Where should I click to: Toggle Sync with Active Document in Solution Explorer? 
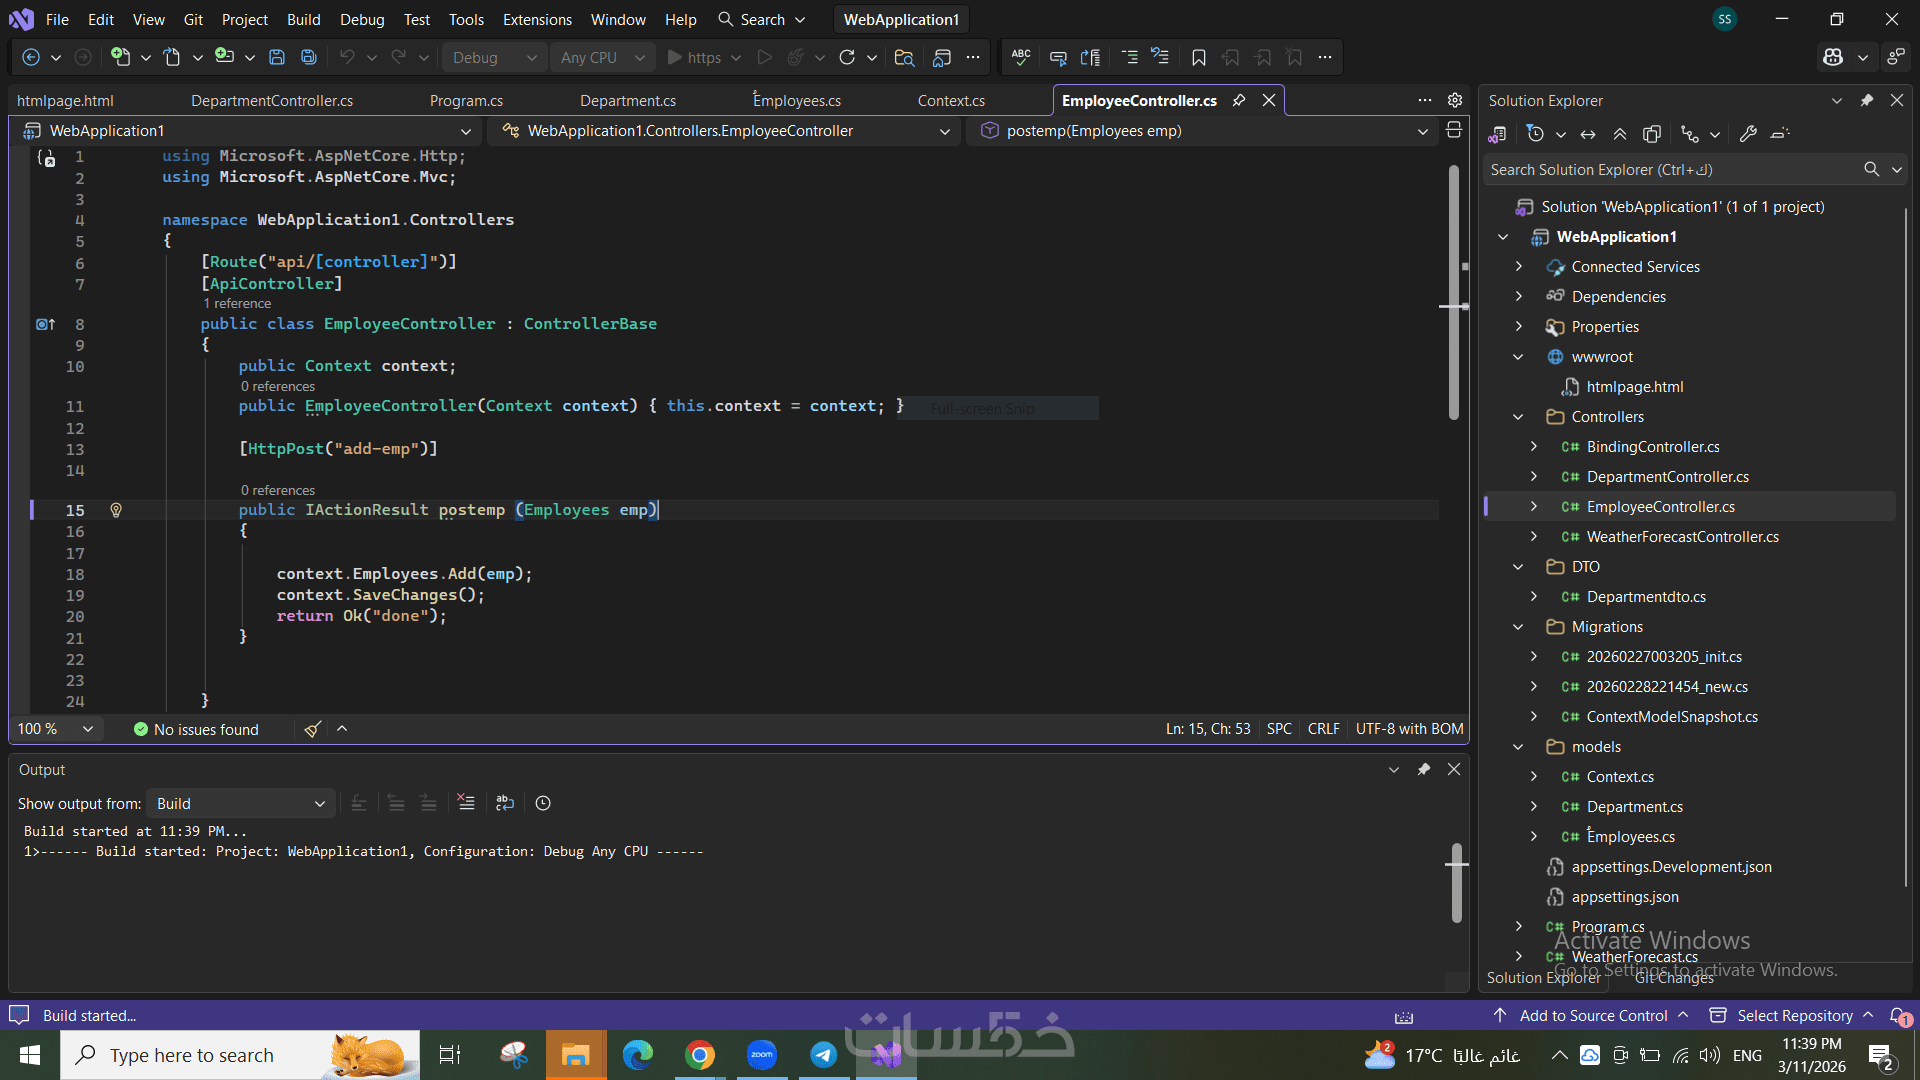[1588, 134]
